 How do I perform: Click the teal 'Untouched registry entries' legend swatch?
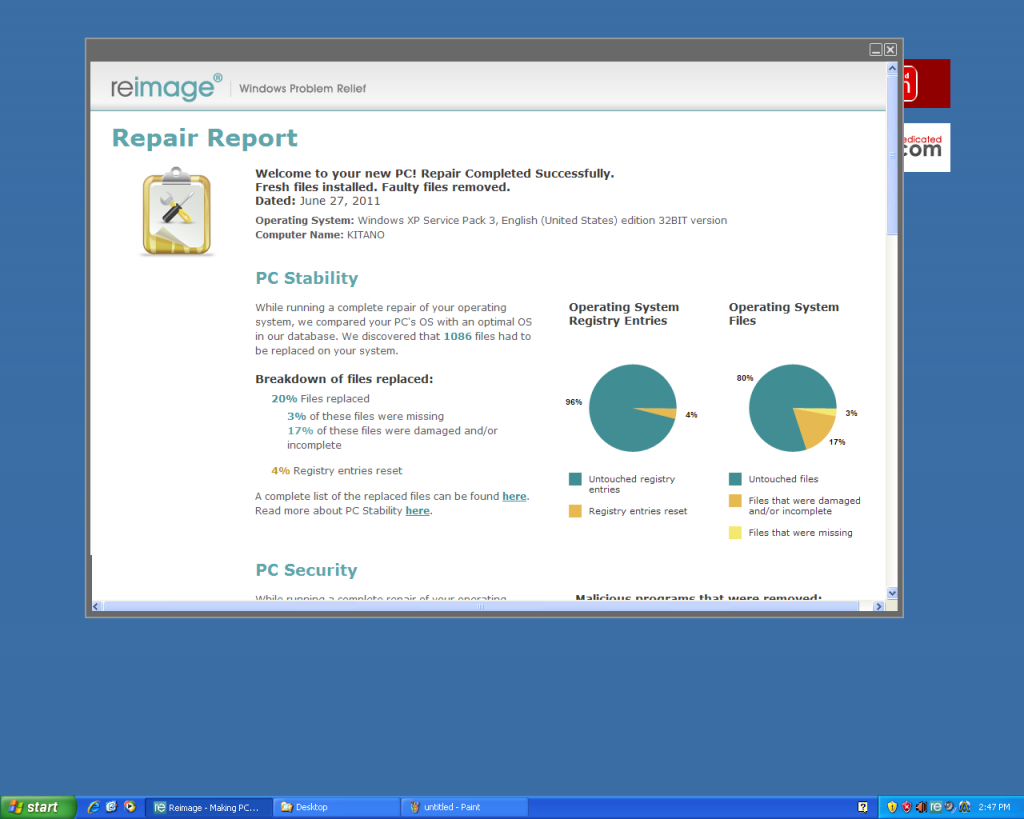point(575,479)
